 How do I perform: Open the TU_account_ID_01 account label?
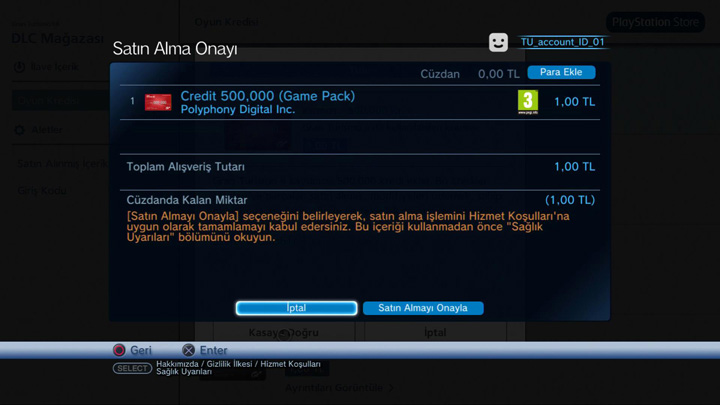[562, 42]
